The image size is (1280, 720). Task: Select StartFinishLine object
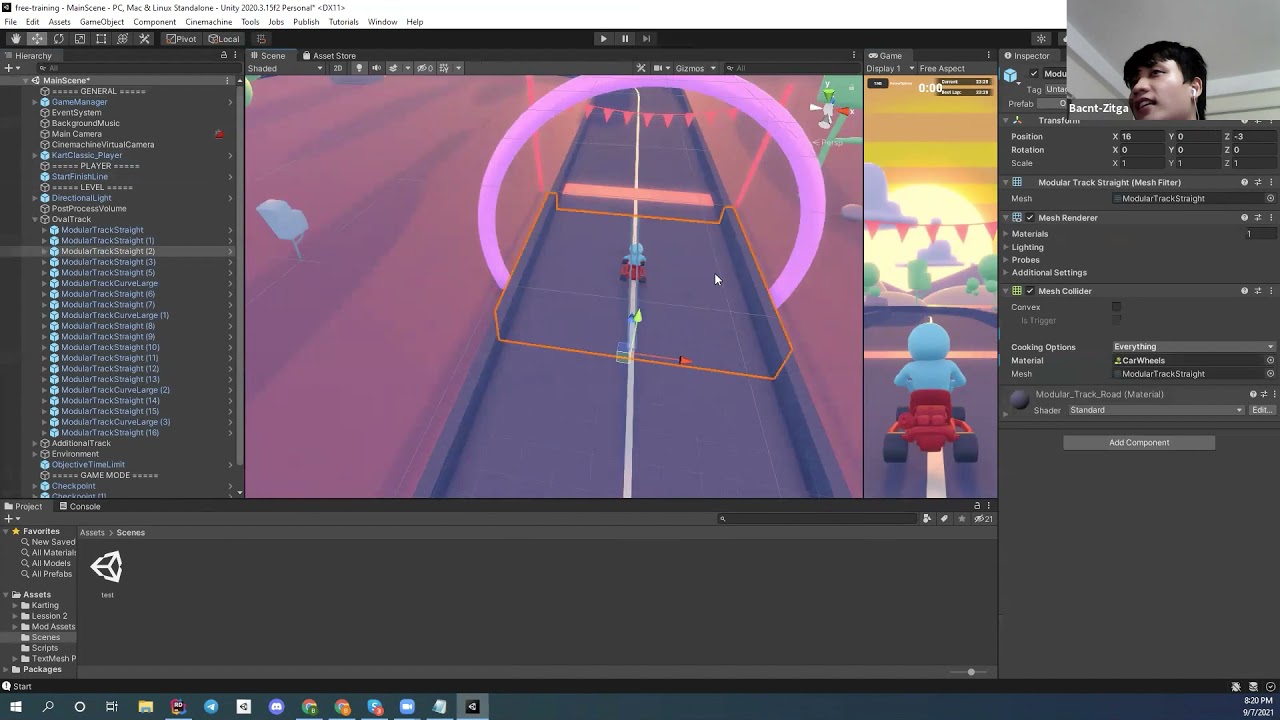point(79,176)
